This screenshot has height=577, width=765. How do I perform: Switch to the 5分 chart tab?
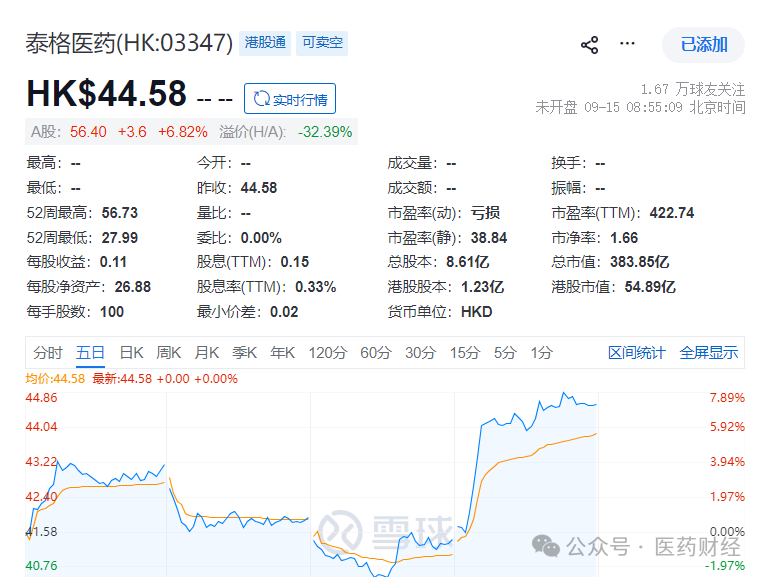(x=505, y=352)
